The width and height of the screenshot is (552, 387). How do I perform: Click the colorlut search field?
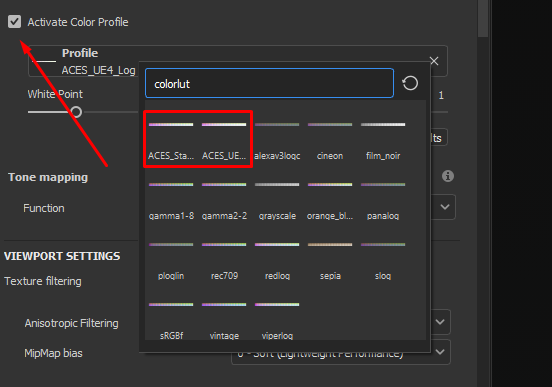tap(269, 83)
